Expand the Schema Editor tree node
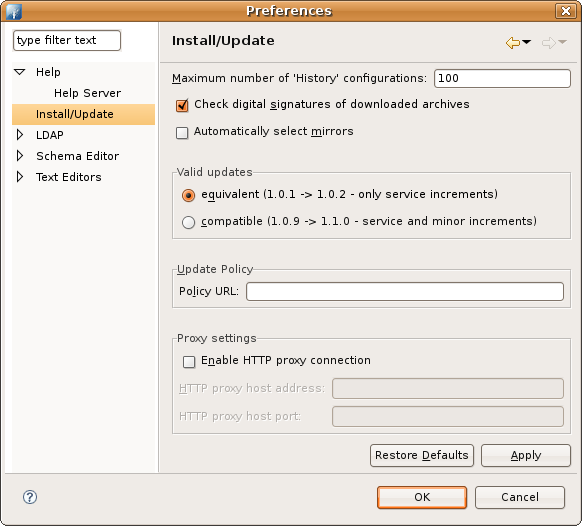The height and width of the screenshot is (526, 582). 20,156
